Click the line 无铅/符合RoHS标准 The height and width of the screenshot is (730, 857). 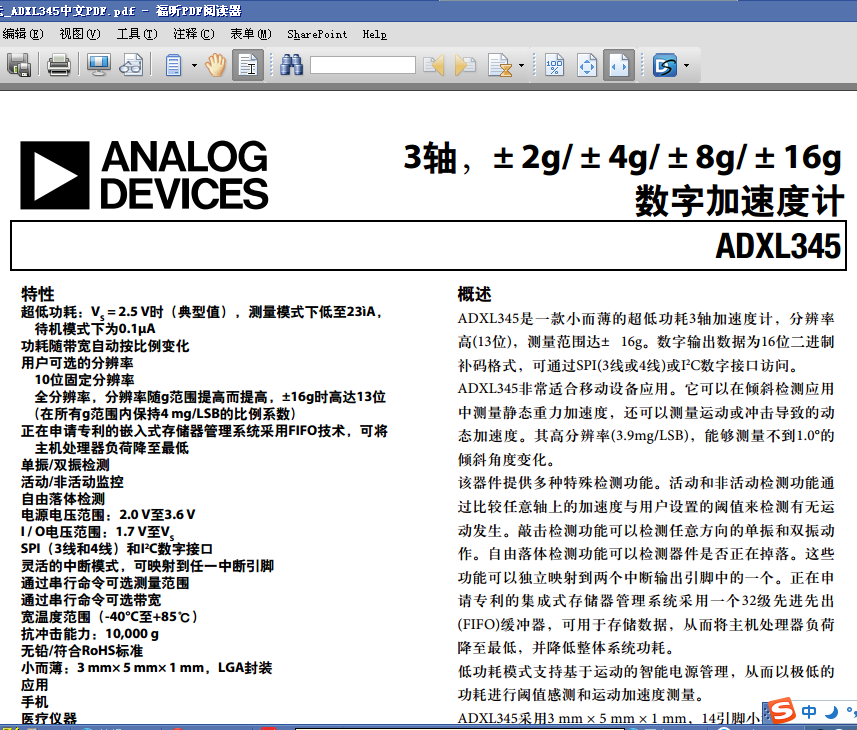[x=82, y=651]
